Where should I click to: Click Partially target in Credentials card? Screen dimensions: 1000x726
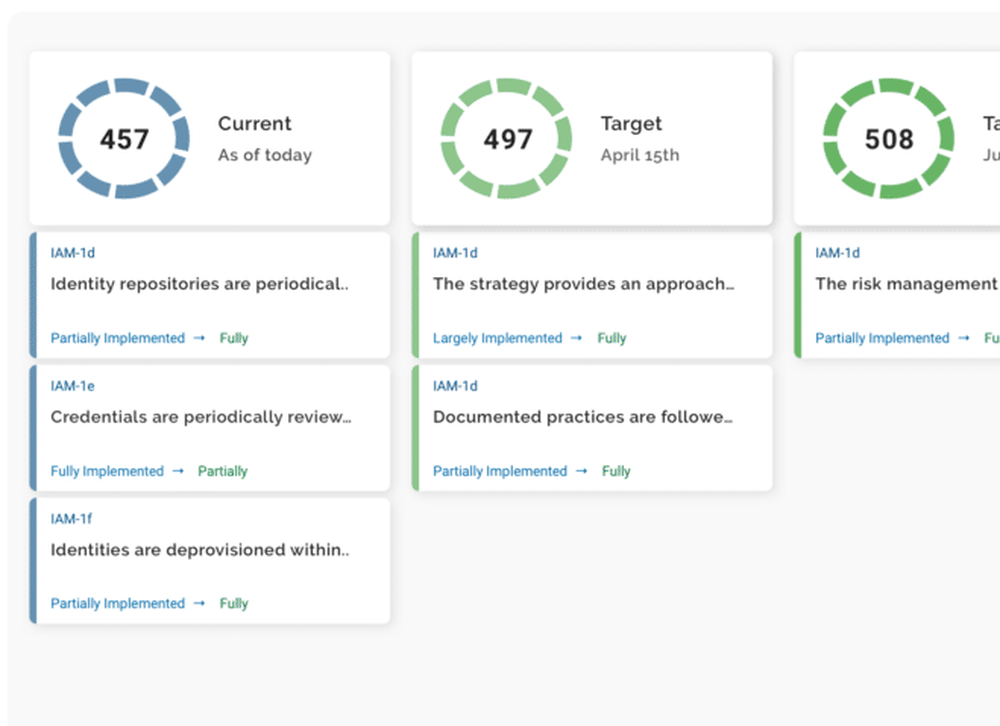coord(223,471)
